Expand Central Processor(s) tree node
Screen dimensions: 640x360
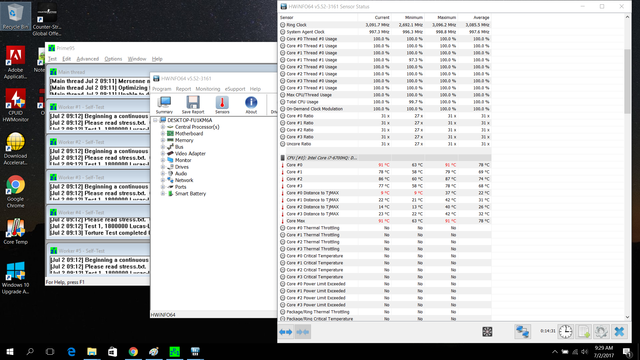coord(163,127)
